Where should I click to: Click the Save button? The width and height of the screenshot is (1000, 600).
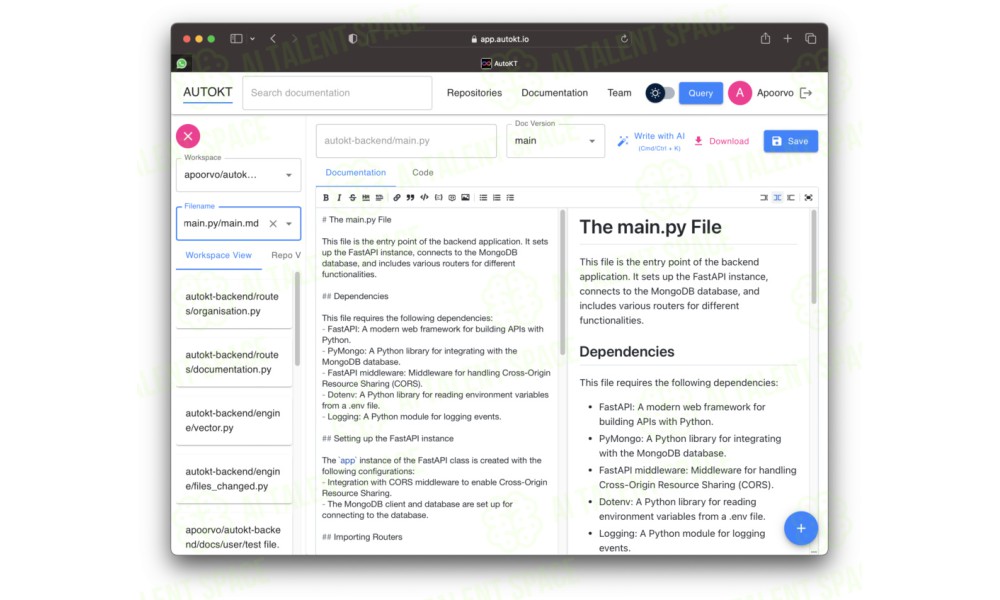(791, 141)
